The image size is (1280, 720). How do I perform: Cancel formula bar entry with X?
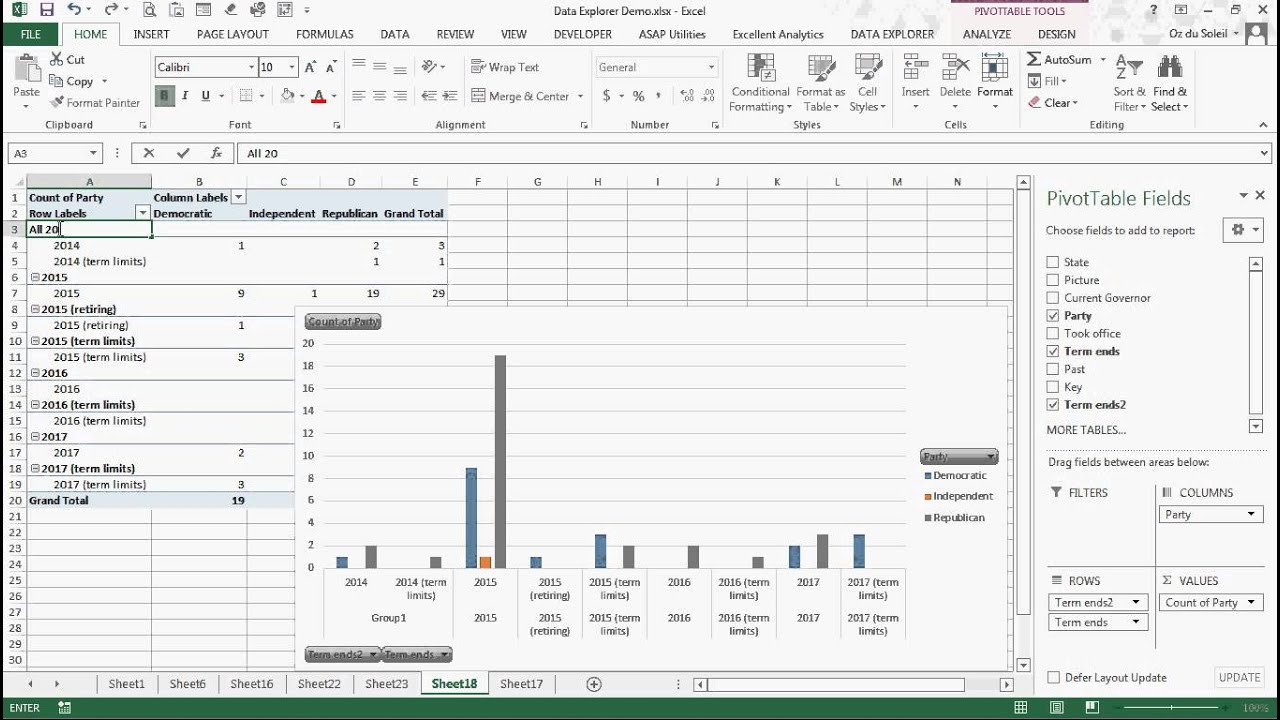click(x=149, y=153)
